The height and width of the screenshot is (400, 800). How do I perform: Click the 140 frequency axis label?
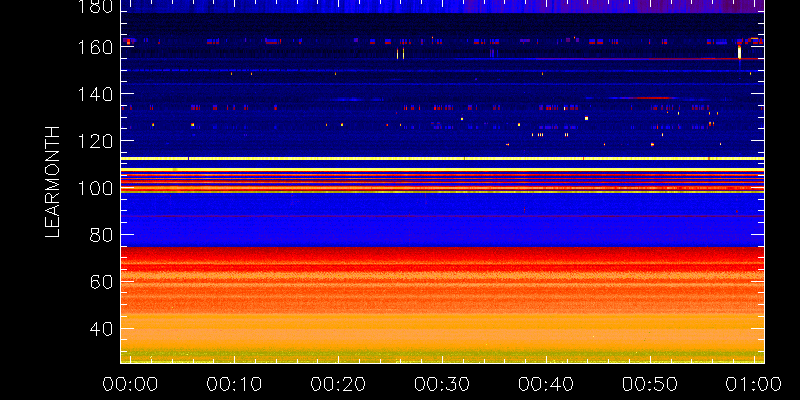[x=95, y=94]
